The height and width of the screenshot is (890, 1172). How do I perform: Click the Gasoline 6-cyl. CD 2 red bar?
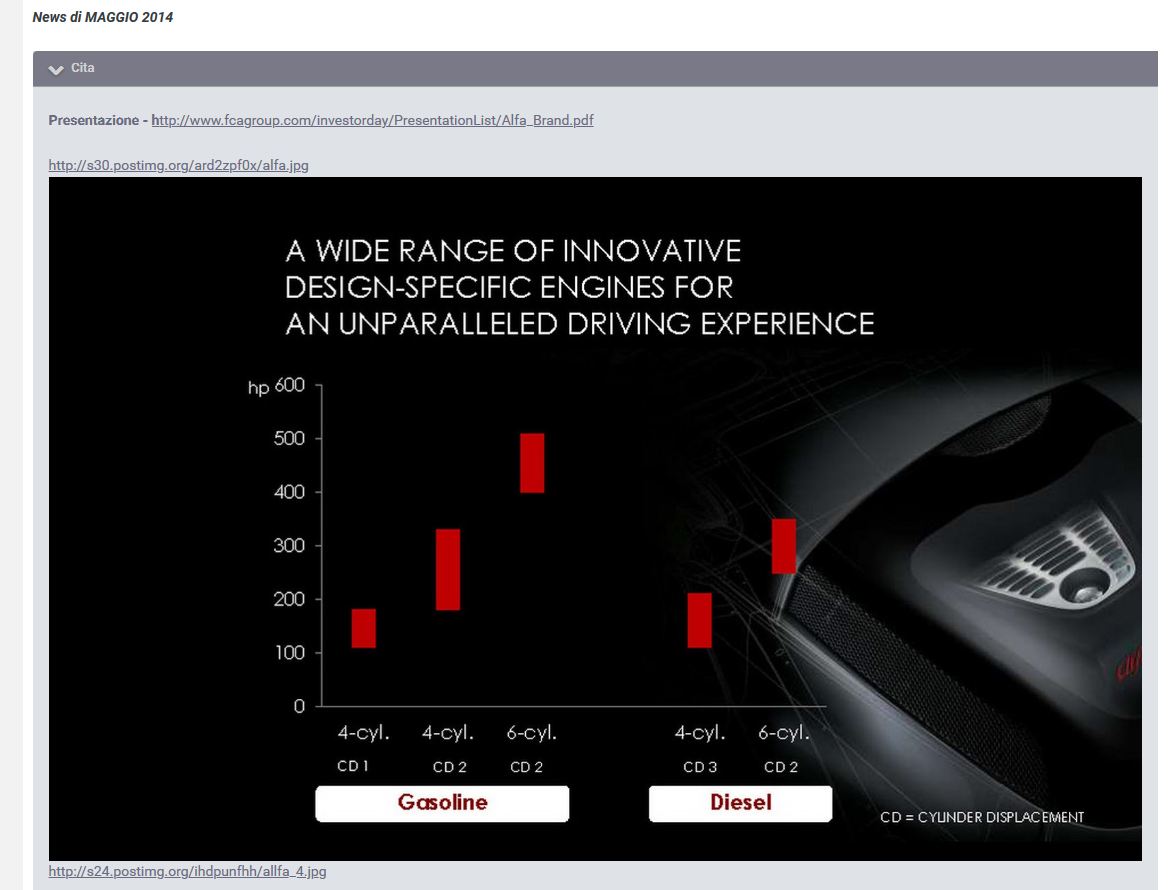532,463
